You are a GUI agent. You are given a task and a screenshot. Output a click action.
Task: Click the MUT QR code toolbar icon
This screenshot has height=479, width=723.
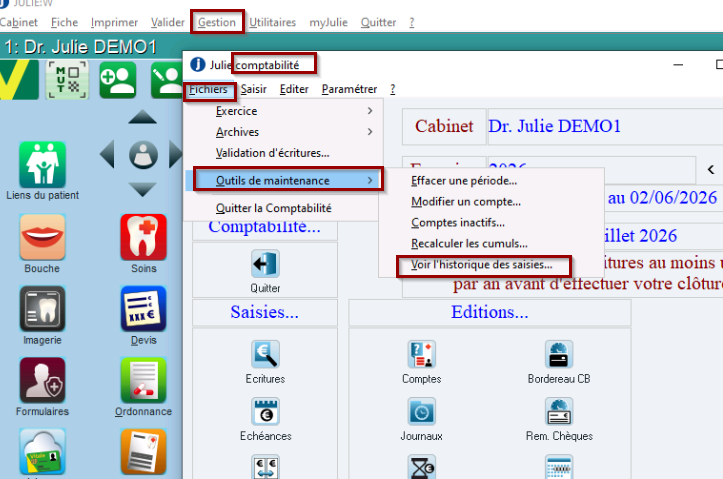(x=67, y=80)
